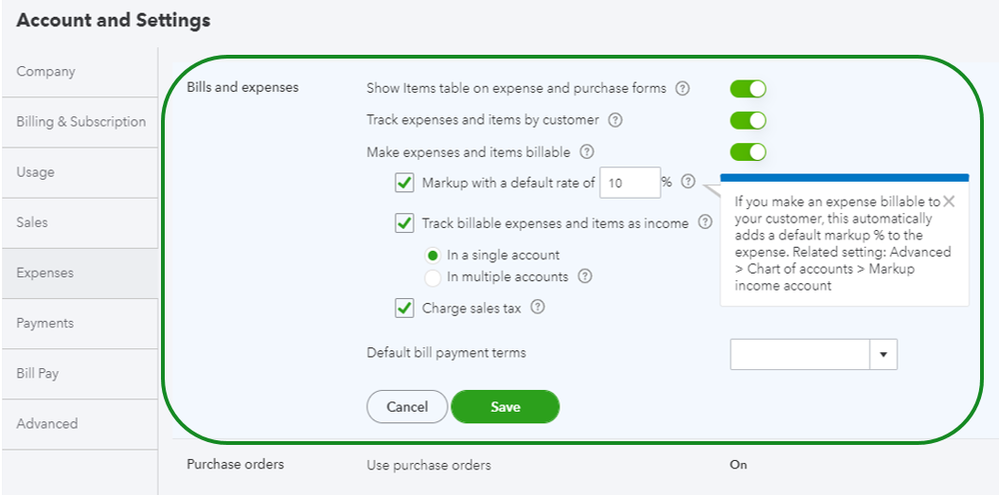Click help icon beside Show Items table

(x=682, y=89)
